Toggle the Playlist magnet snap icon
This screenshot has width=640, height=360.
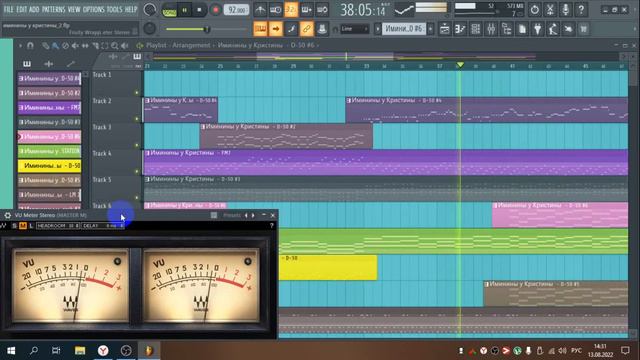(x=31, y=46)
